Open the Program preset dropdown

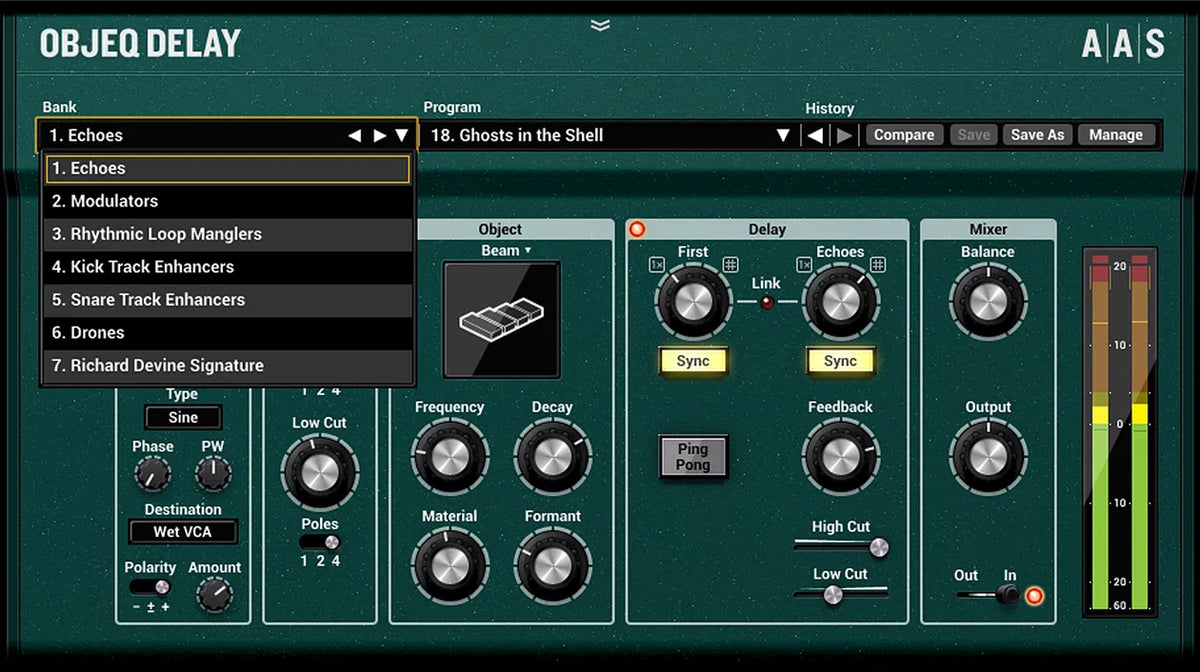[x=783, y=135]
